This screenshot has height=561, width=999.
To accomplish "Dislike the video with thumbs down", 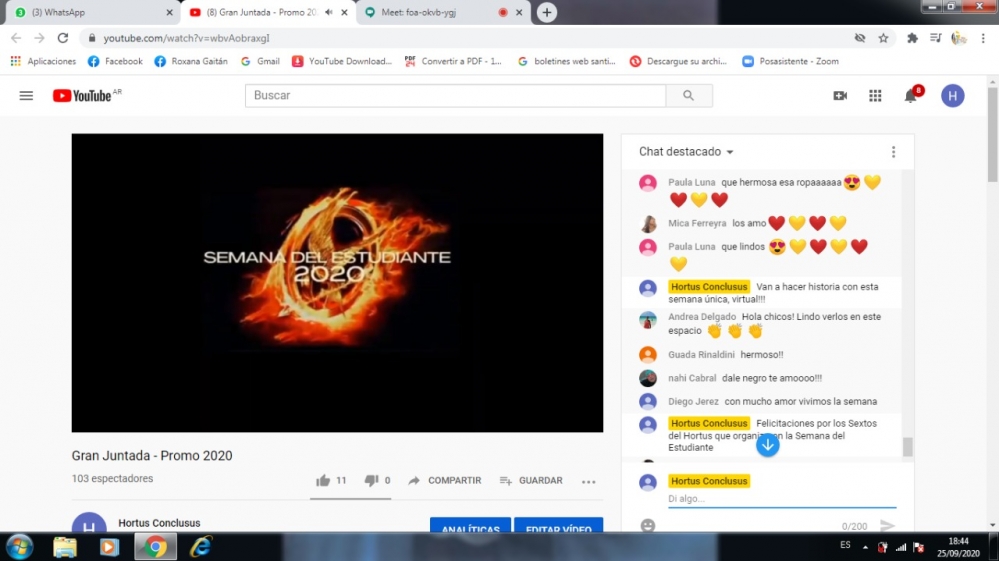I will click(371, 481).
